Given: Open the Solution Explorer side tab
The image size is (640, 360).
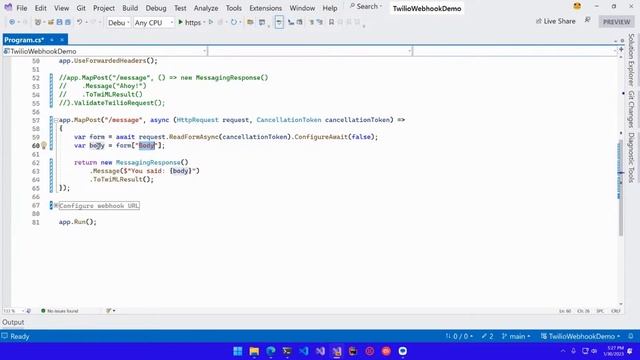Looking at the screenshot, I should pyautogui.click(x=631, y=60).
